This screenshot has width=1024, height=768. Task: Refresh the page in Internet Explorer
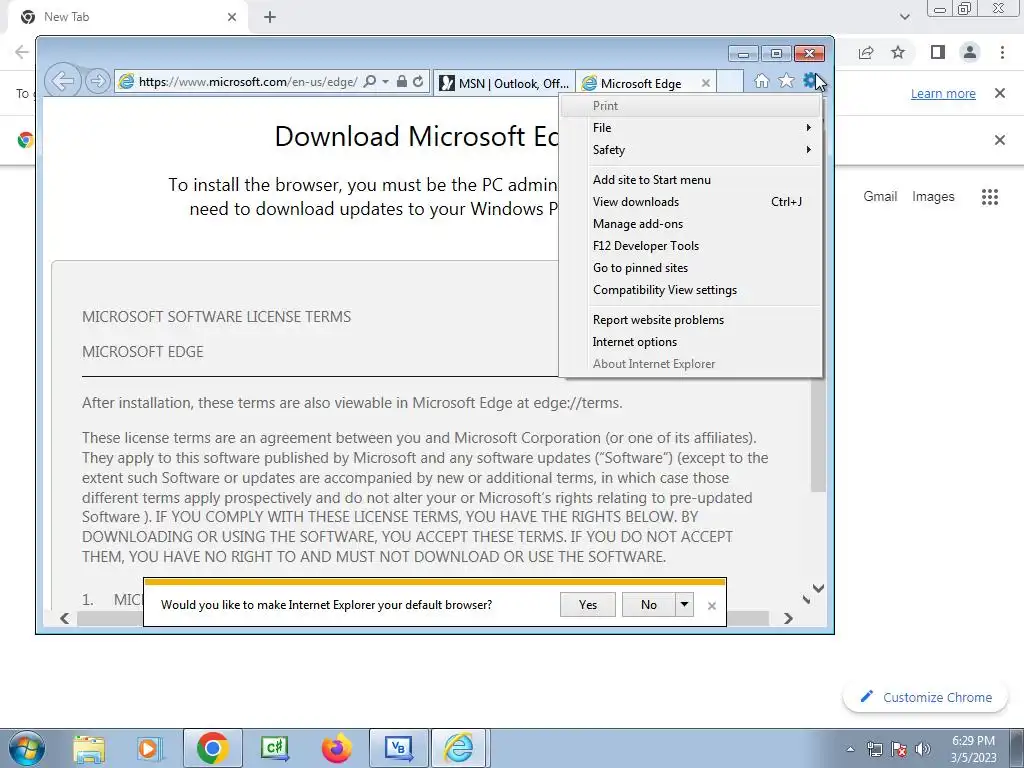tap(418, 82)
